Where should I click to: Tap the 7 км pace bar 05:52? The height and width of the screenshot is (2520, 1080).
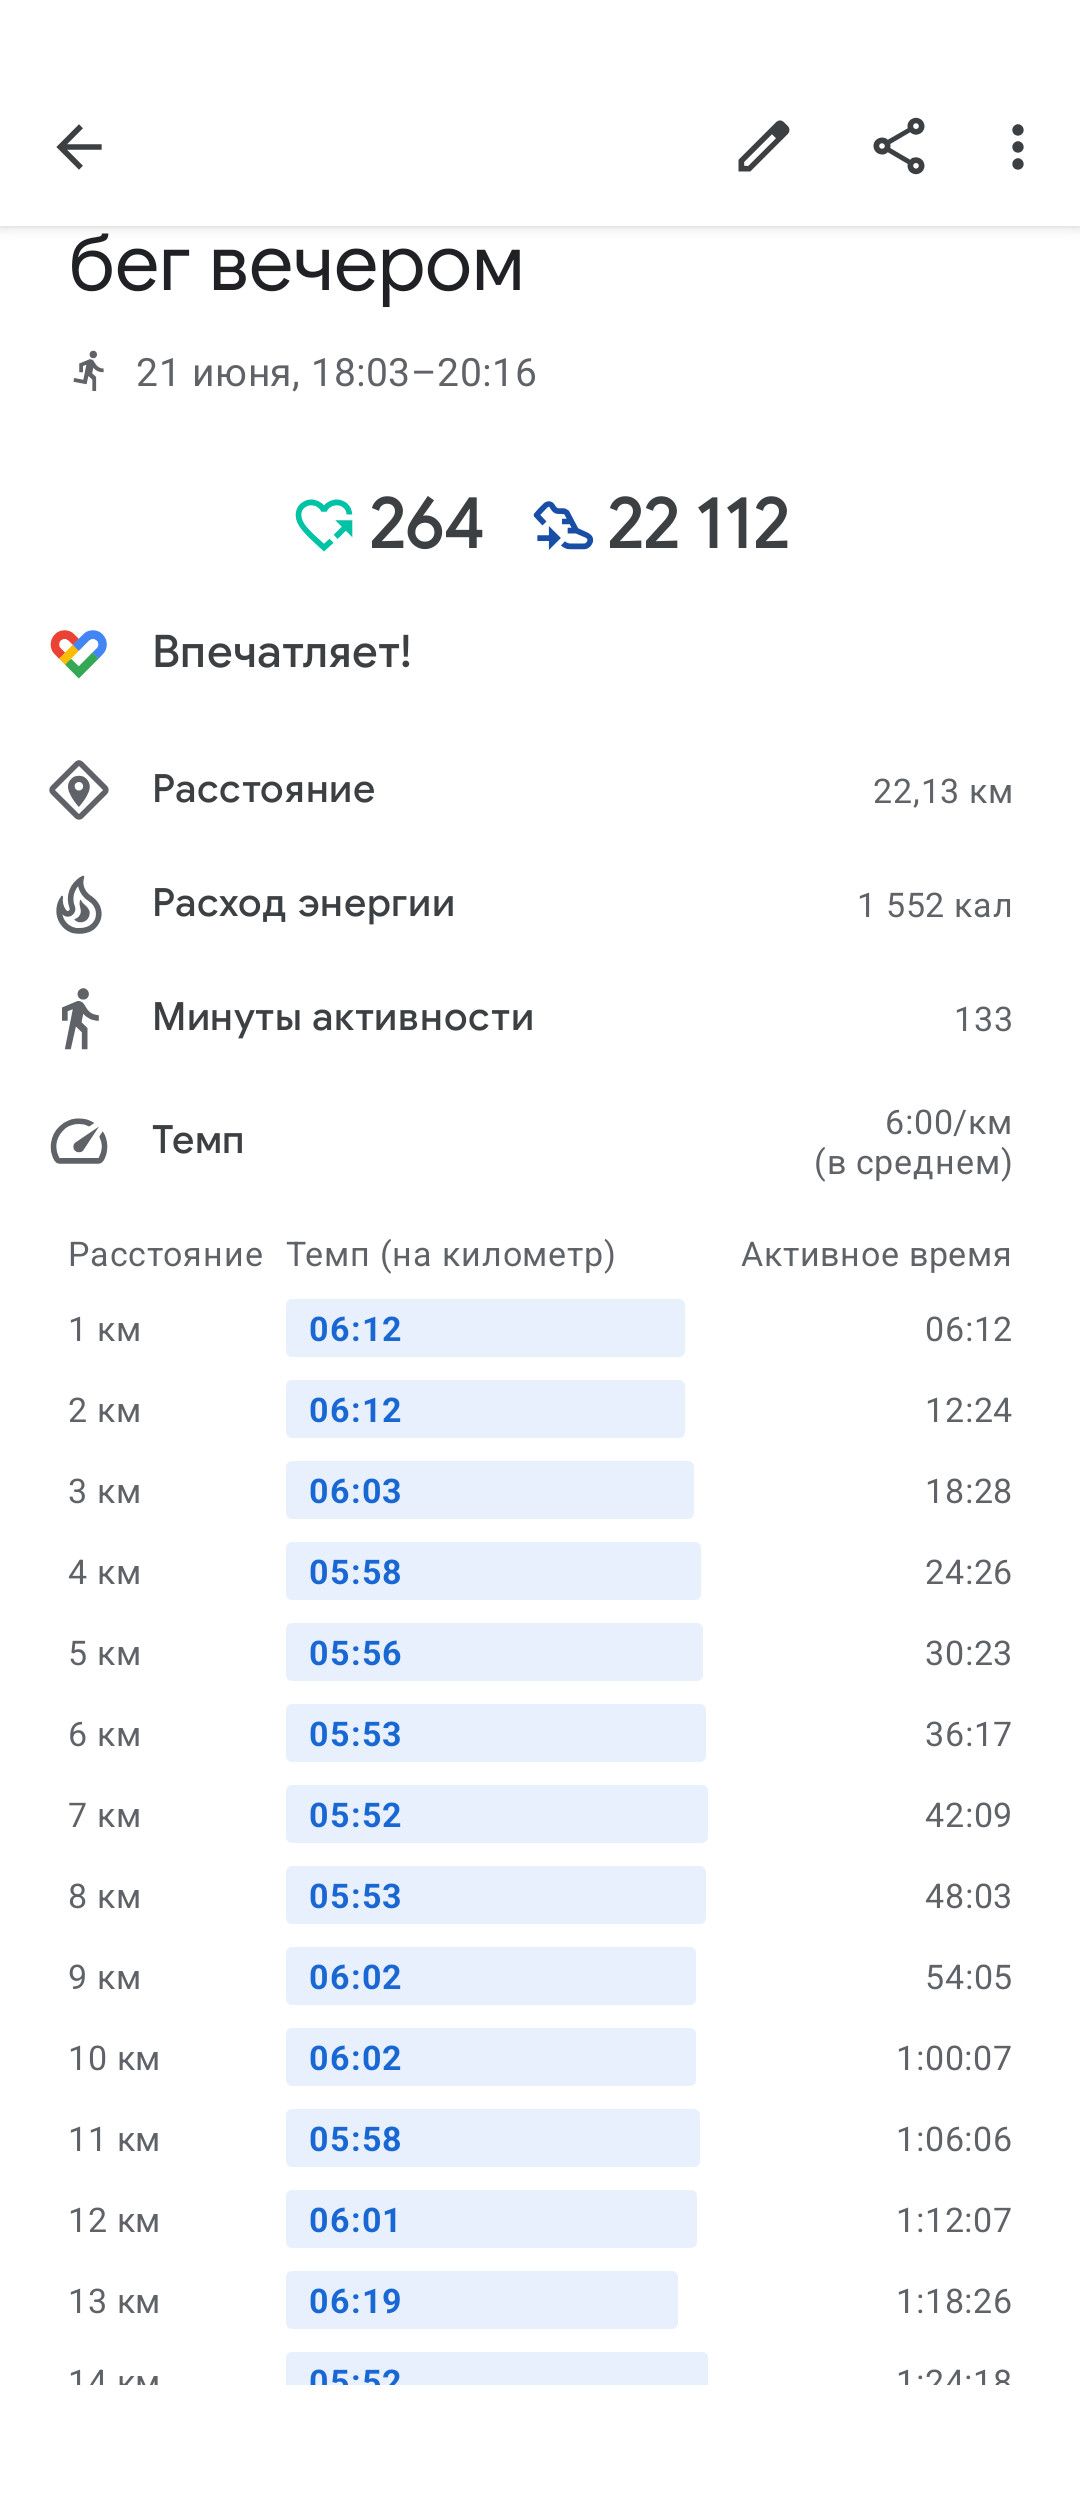[x=497, y=1814]
